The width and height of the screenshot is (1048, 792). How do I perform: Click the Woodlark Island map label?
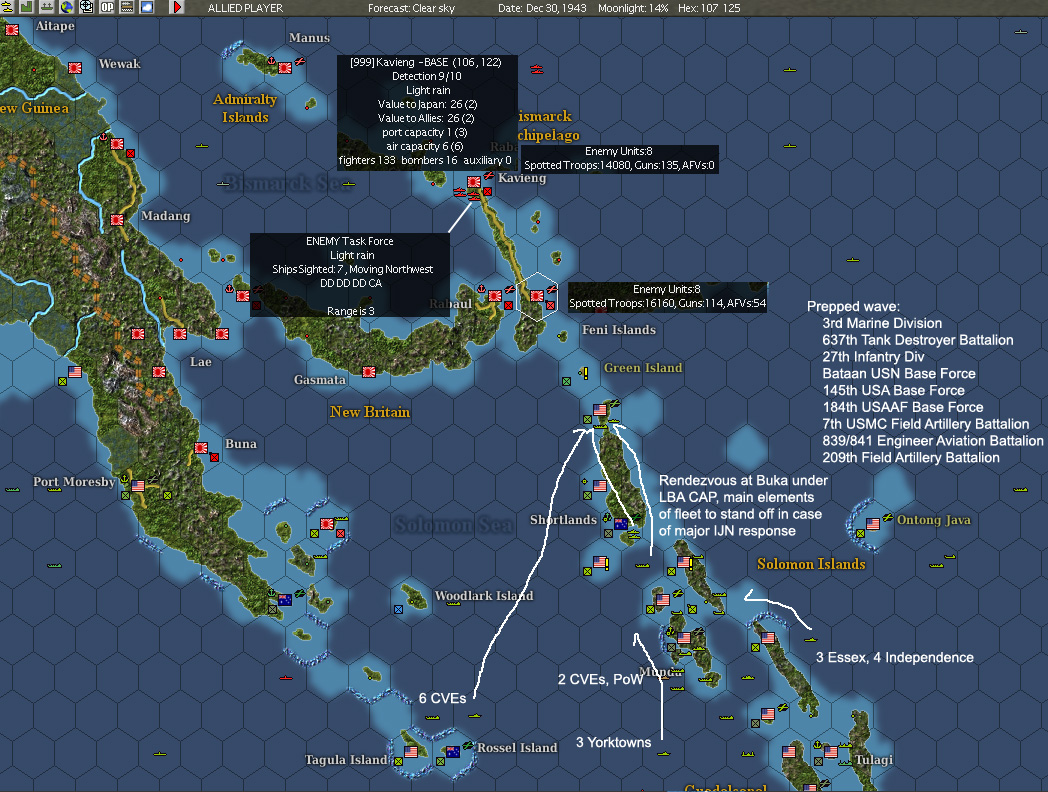click(484, 596)
